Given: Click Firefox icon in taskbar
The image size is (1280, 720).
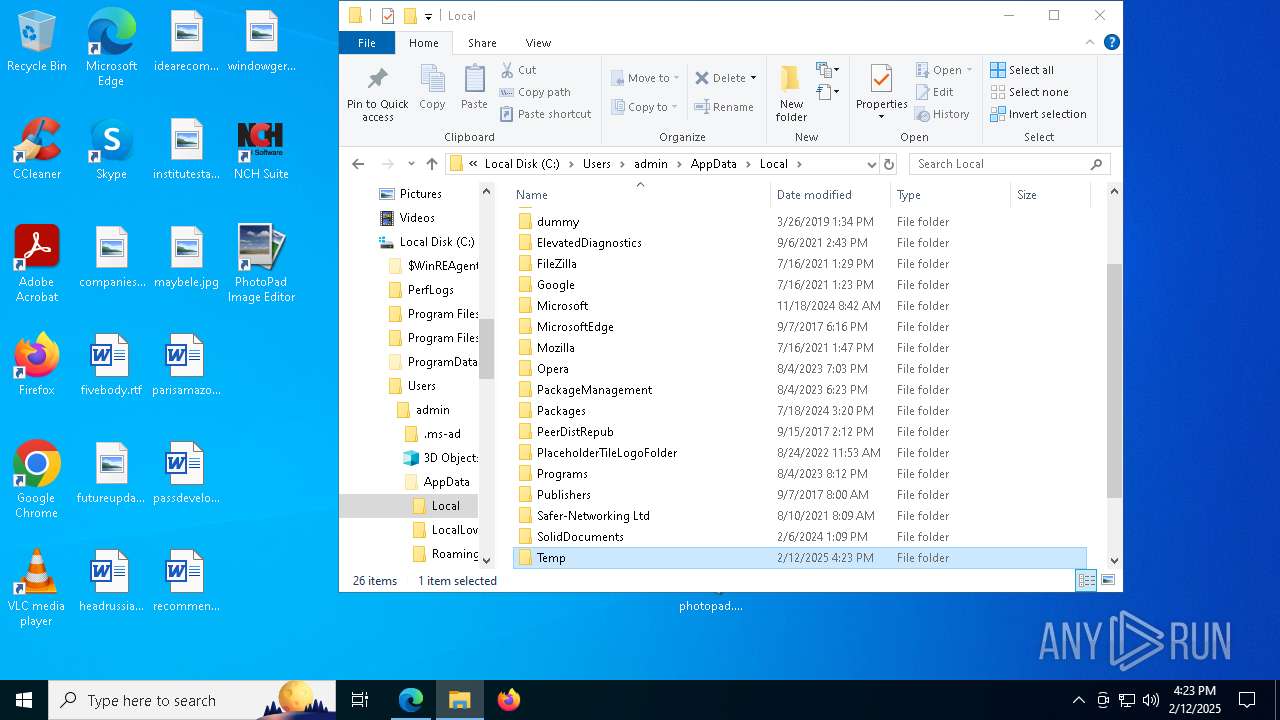Looking at the screenshot, I should click(x=509, y=700).
